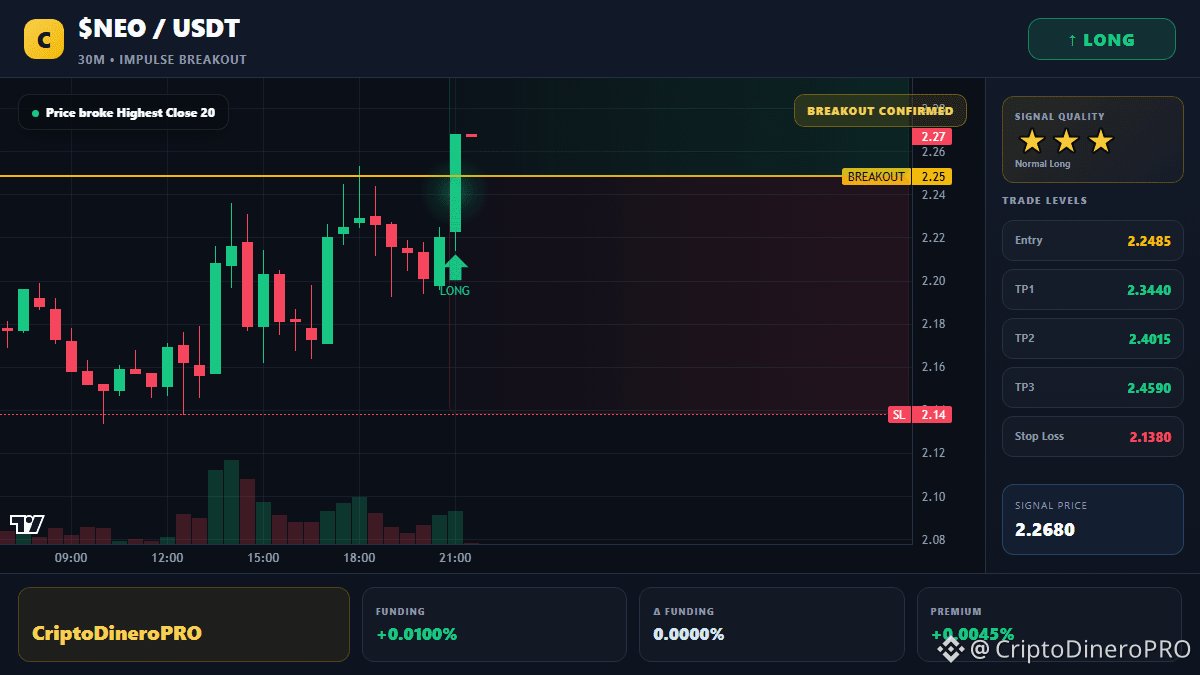Click the red 2.27 current price tag
The height and width of the screenshot is (675, 1200).
933,137
